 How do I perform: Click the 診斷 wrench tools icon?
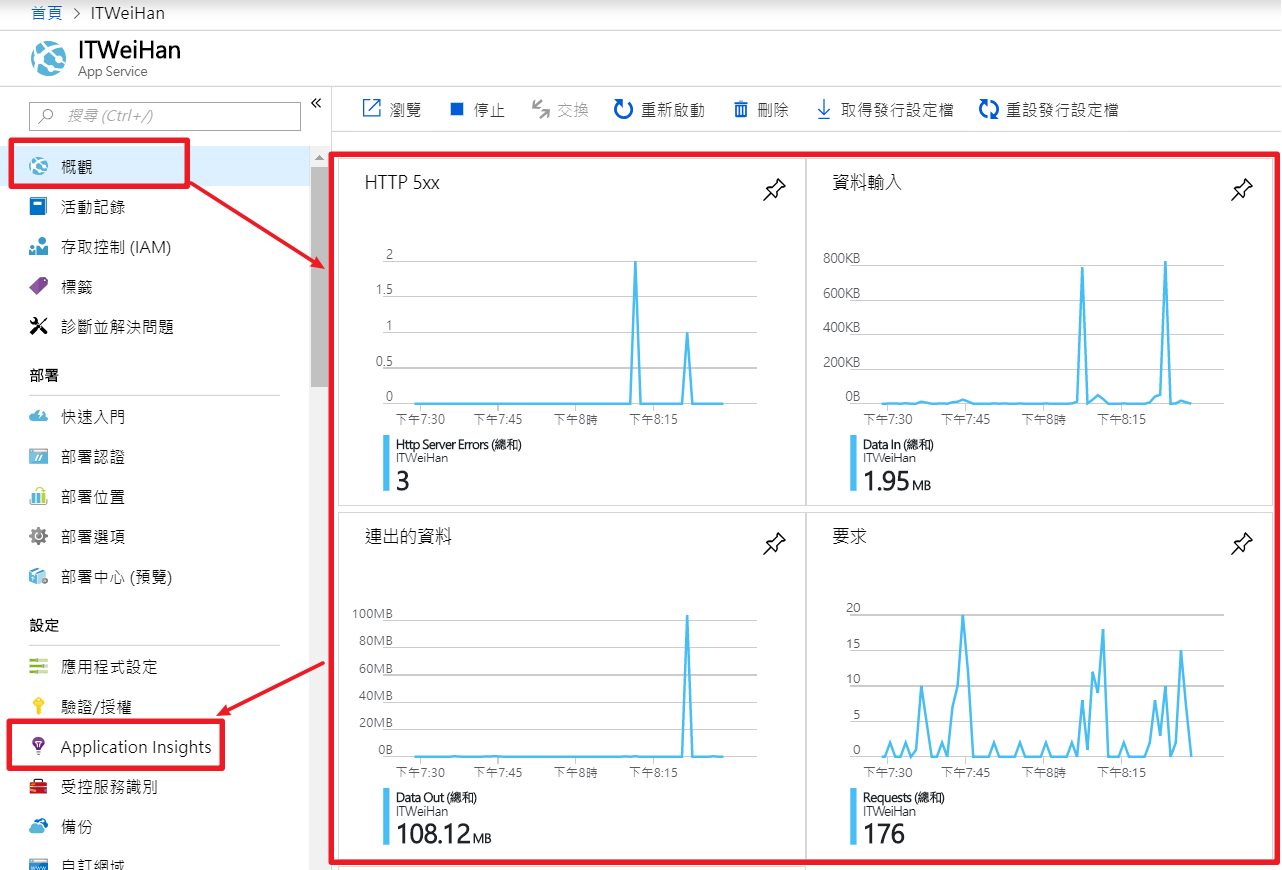point(38,327)
